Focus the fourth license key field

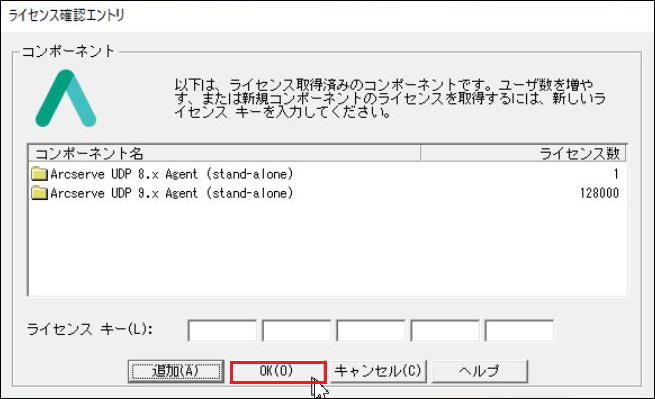click(x=445, y=331)
